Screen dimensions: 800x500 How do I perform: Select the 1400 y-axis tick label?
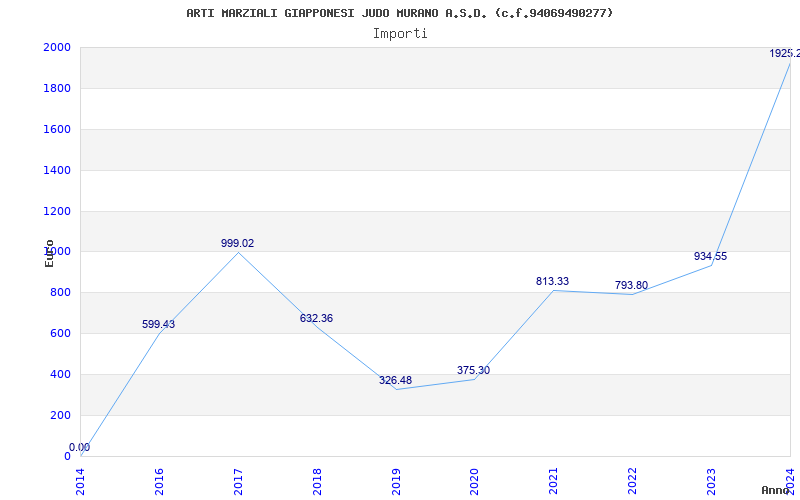point(57,170)
